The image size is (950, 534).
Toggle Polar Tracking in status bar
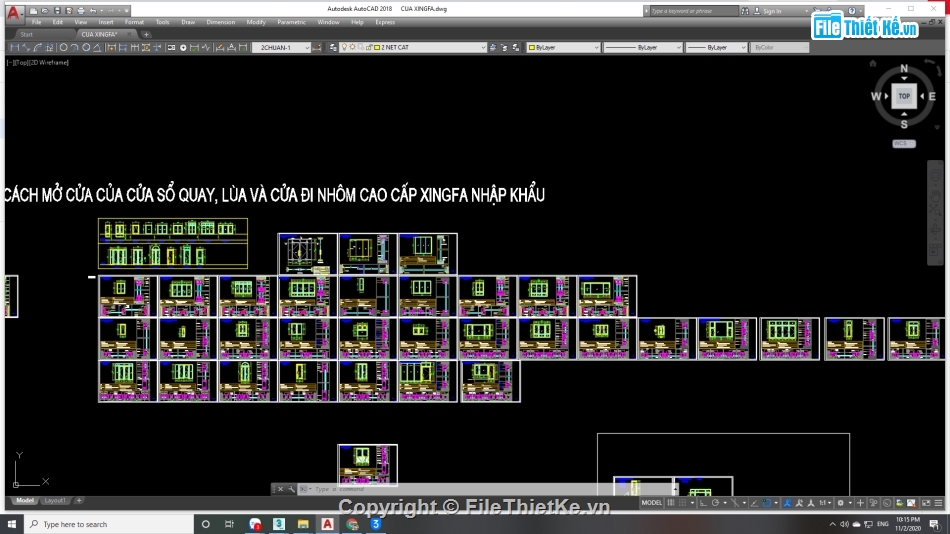click(716, 503)
